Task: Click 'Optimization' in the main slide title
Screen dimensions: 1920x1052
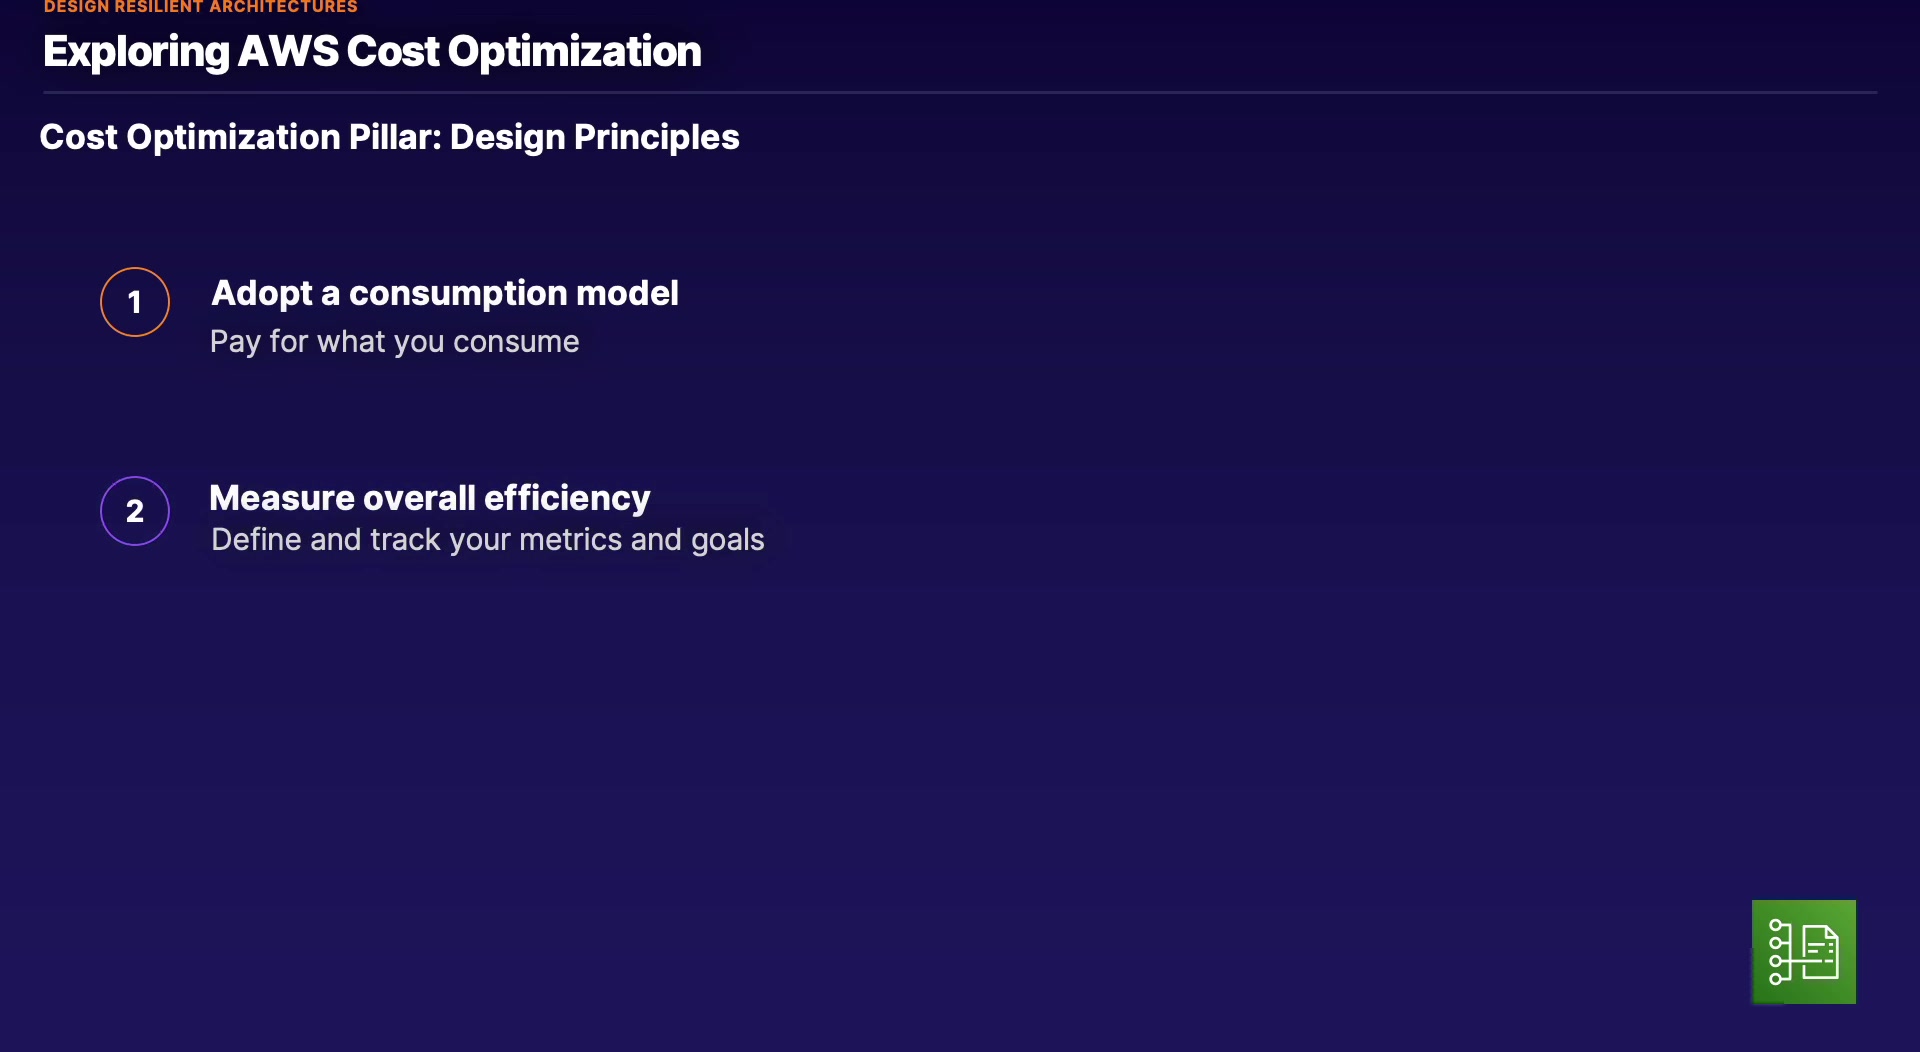Action: click(x=574, y=52)
